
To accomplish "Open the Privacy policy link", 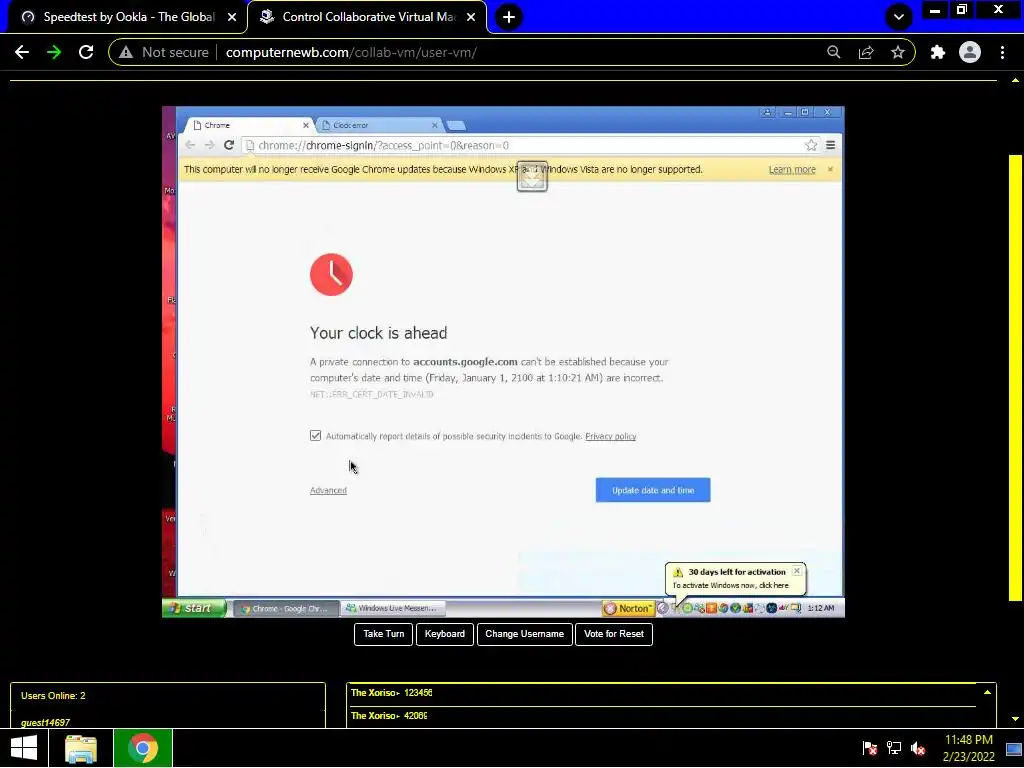I will coord(611,436).
